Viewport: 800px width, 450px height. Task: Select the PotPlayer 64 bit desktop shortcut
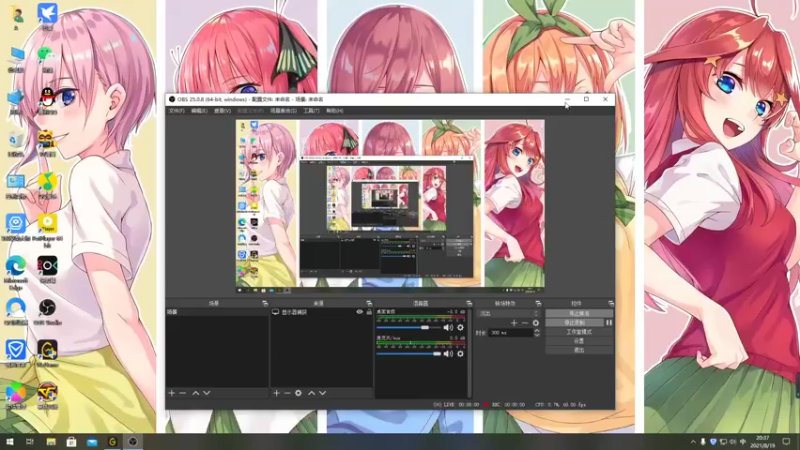point(47,231)
